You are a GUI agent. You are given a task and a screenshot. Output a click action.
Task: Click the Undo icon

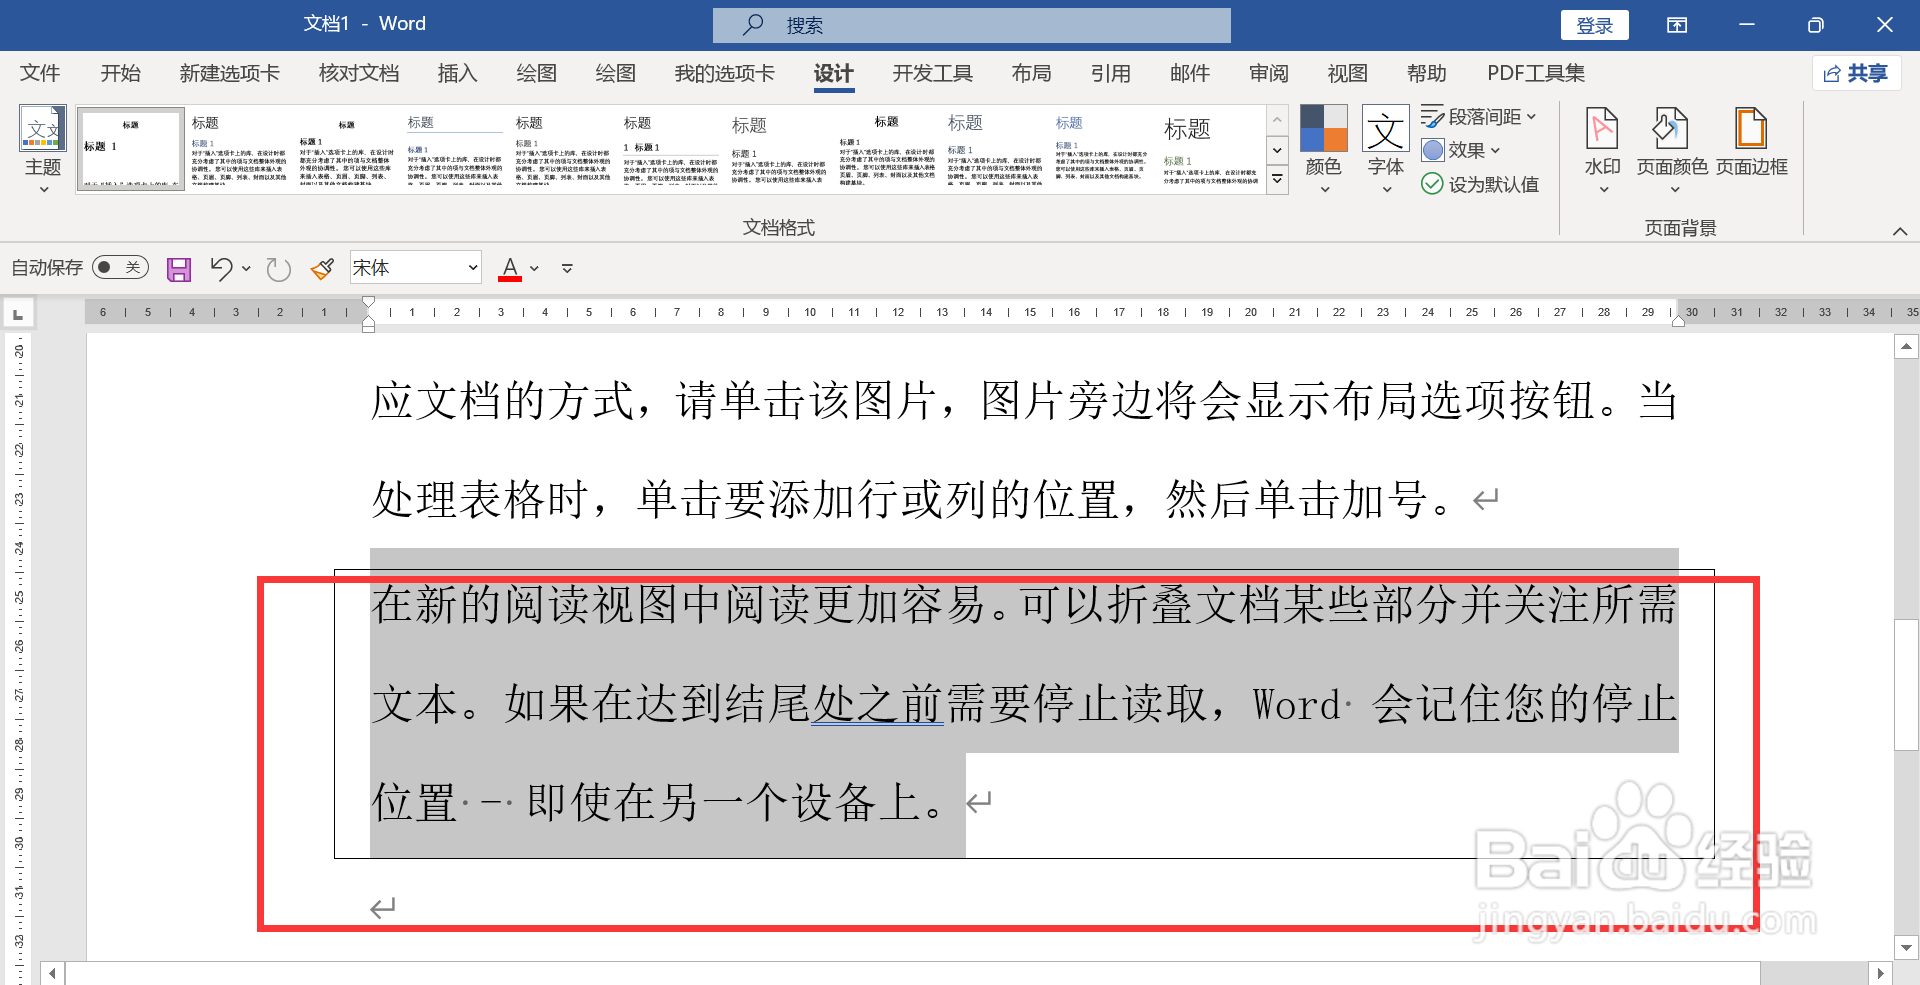(x=220, y=268)
